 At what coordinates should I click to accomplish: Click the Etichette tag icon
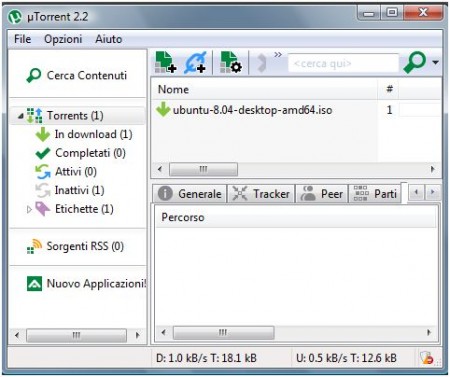tap(43, 209)
